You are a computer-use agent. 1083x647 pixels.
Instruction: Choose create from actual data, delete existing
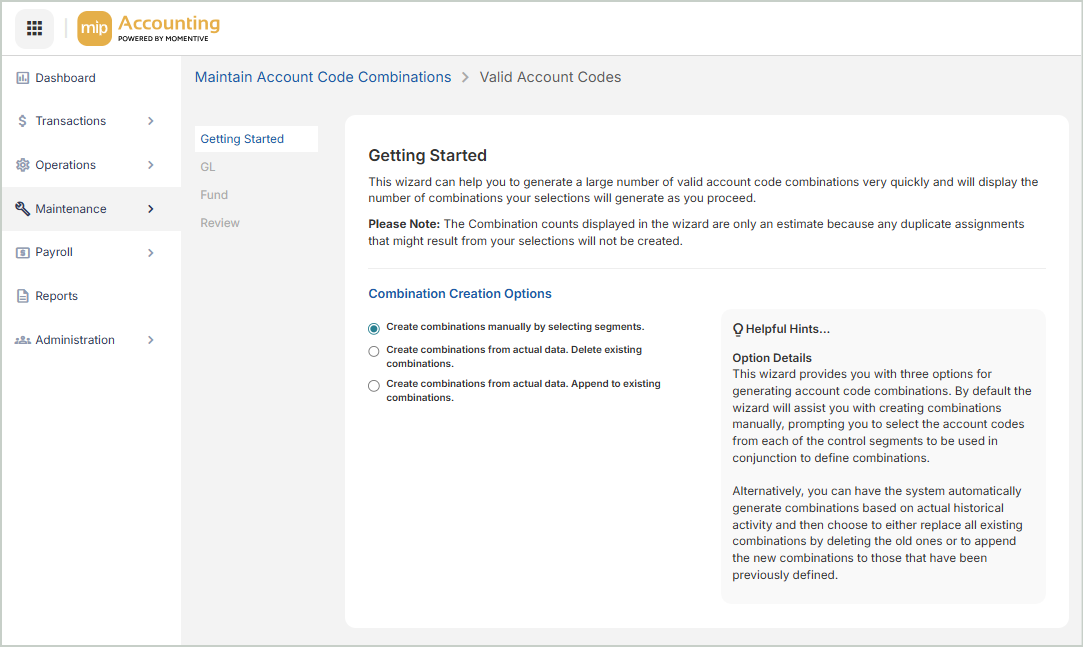(374, 351)
